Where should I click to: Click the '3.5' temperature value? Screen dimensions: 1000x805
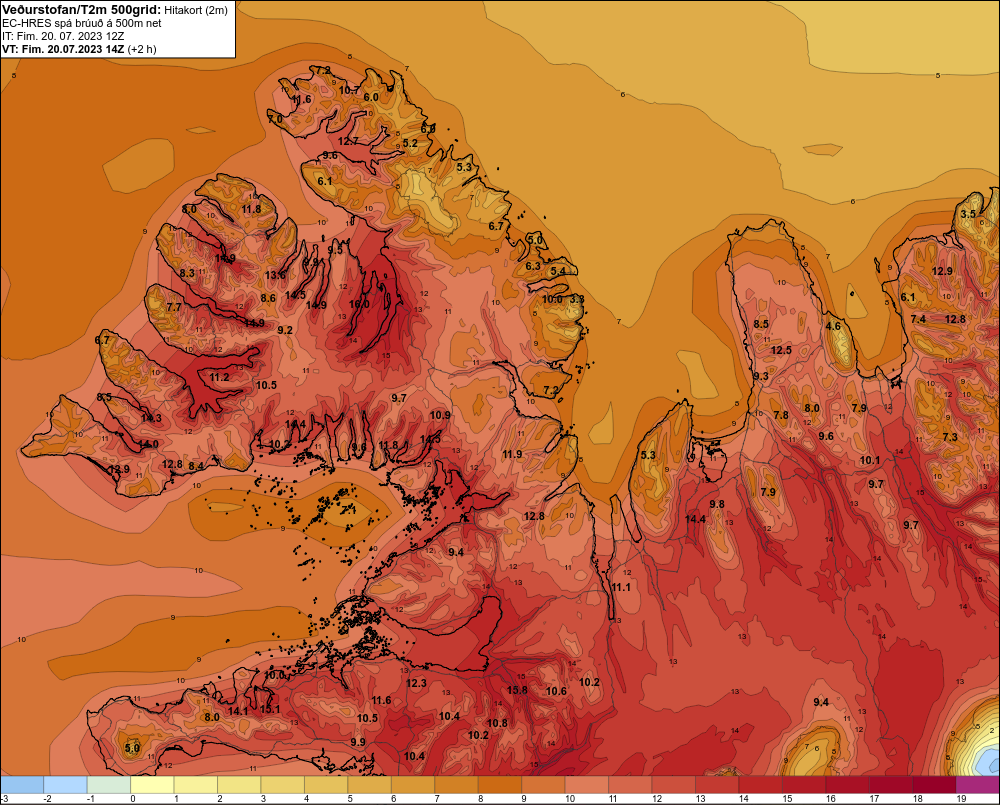click(x=968, y=214)
